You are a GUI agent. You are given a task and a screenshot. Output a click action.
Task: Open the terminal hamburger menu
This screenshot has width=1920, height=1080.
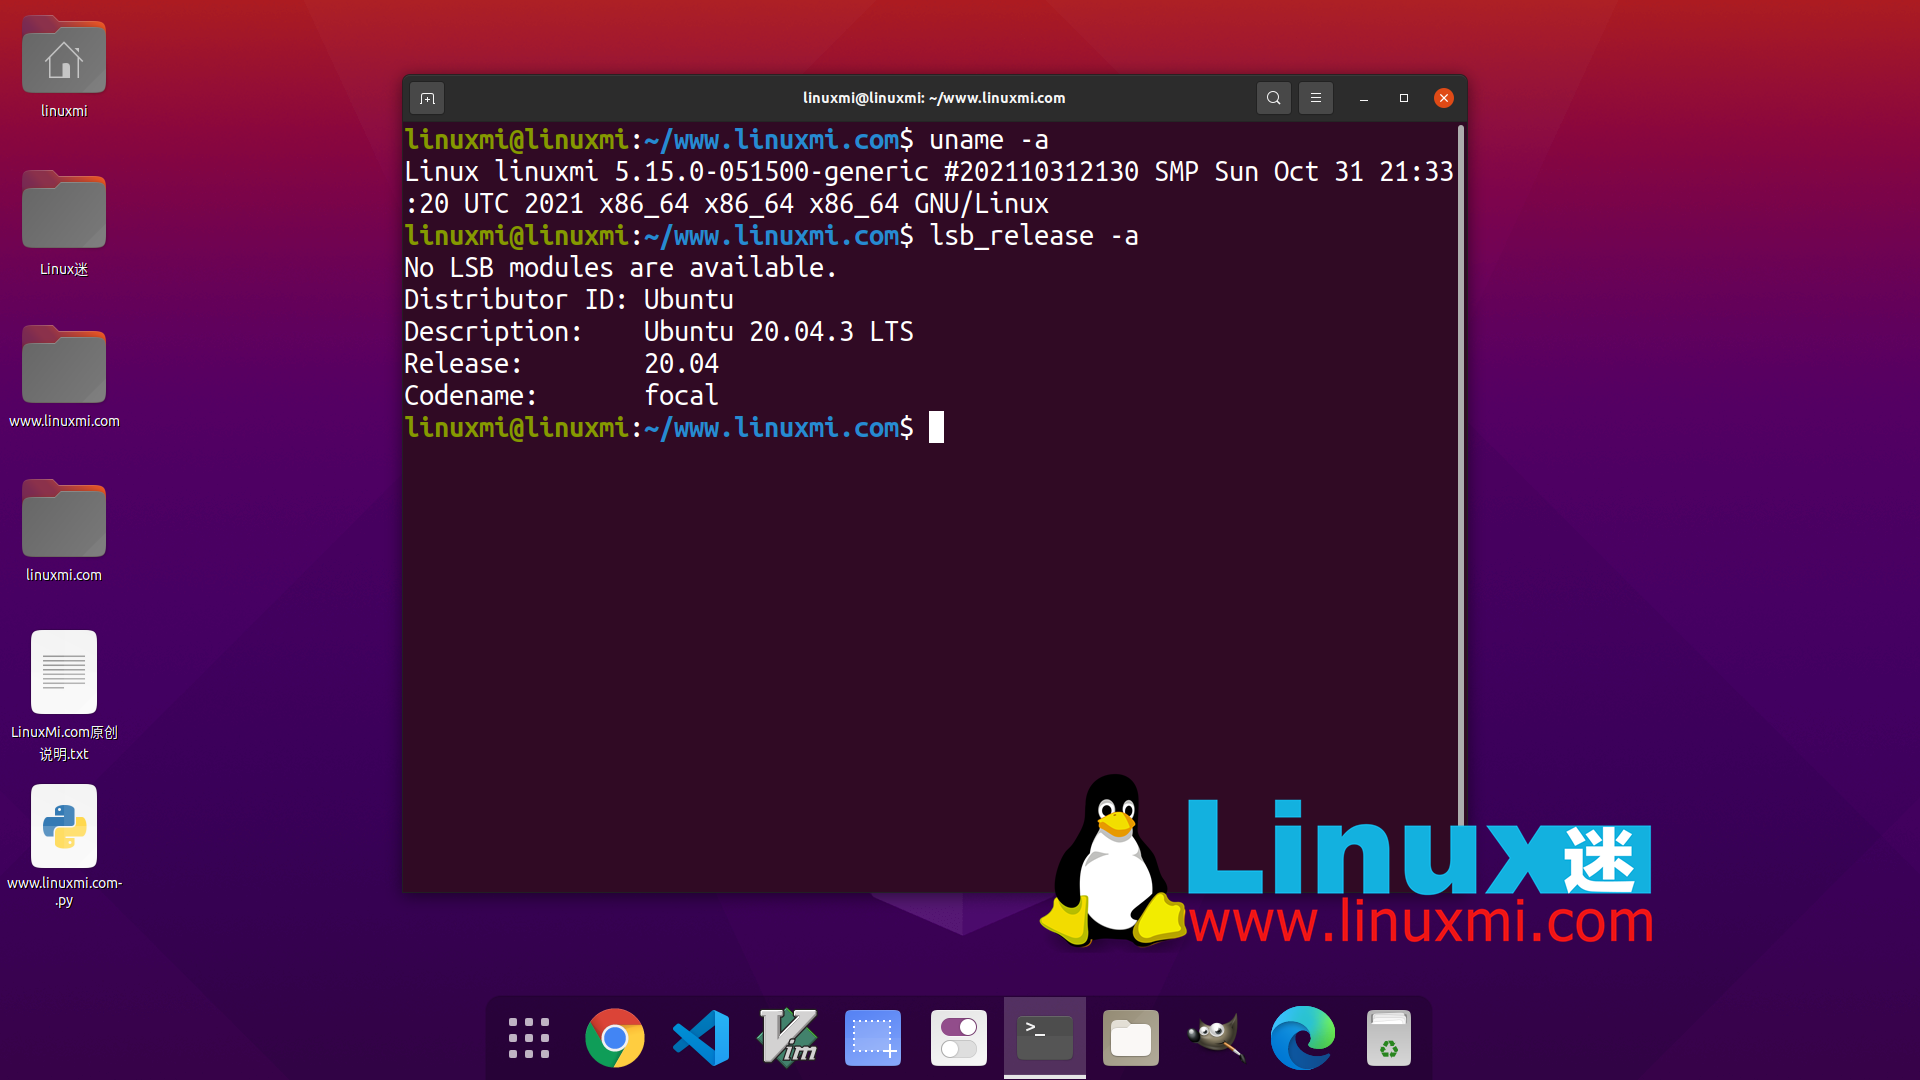1316,98
